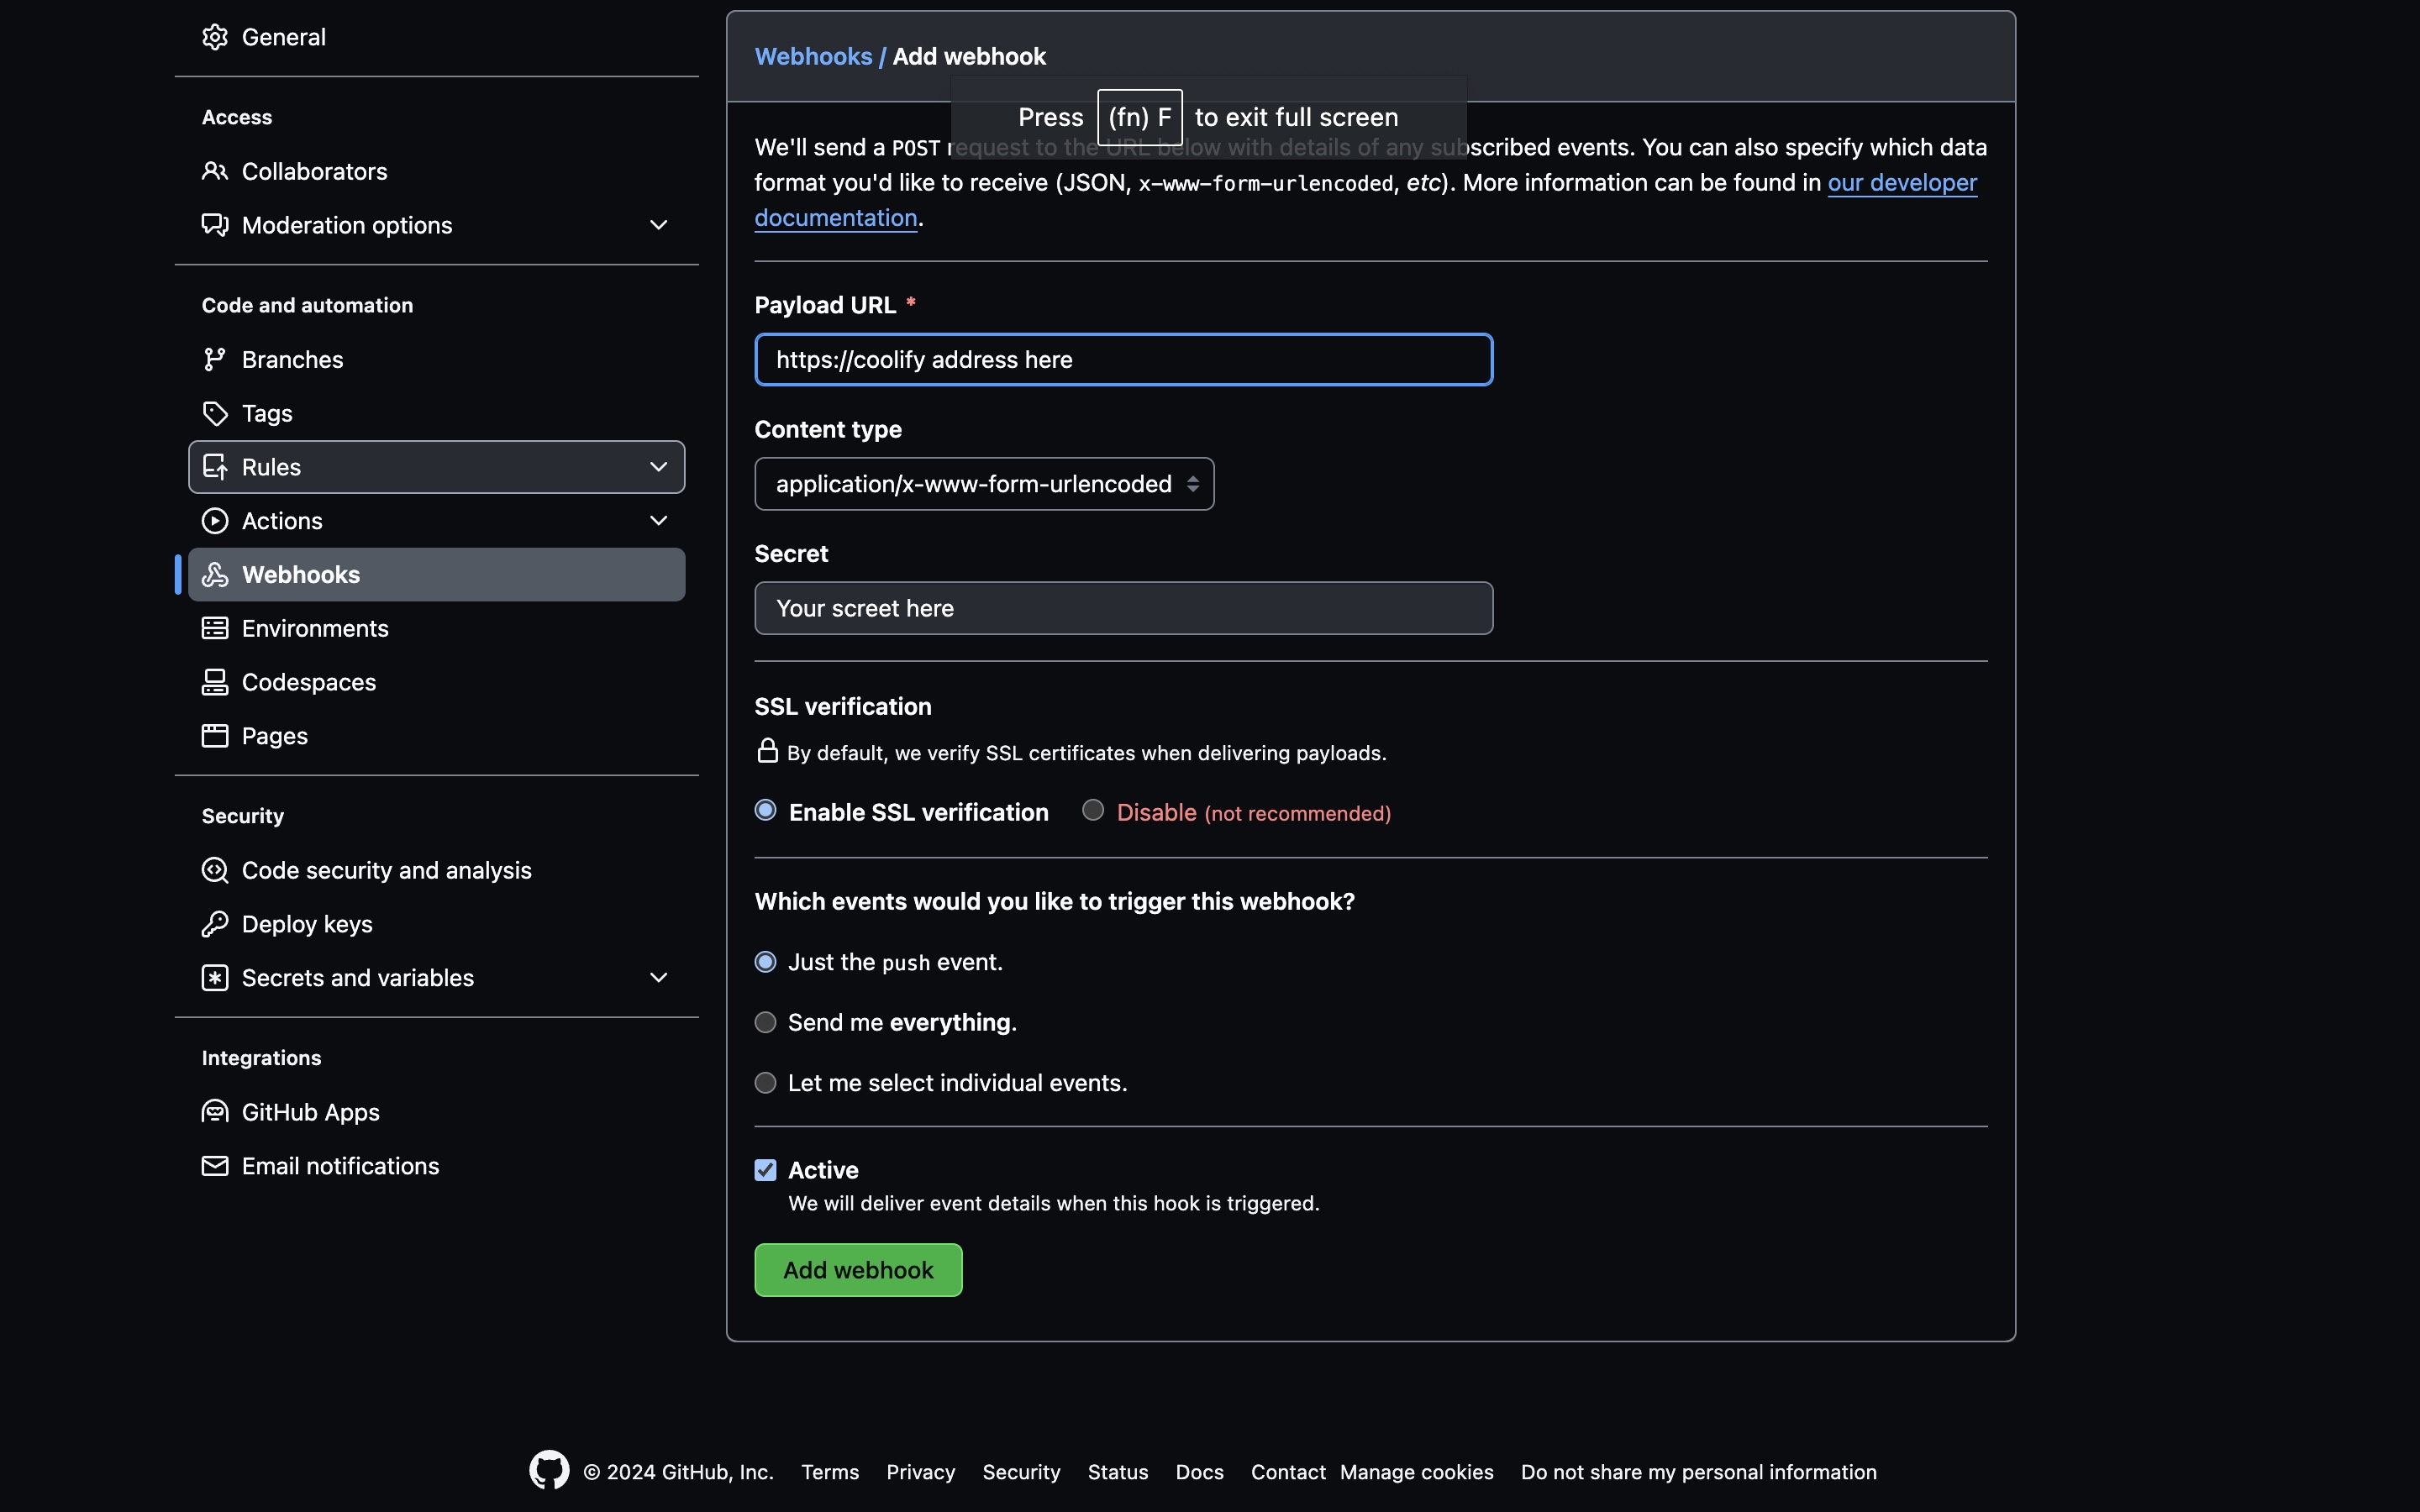Open Email notifications settings

(x=436, y=1166)
